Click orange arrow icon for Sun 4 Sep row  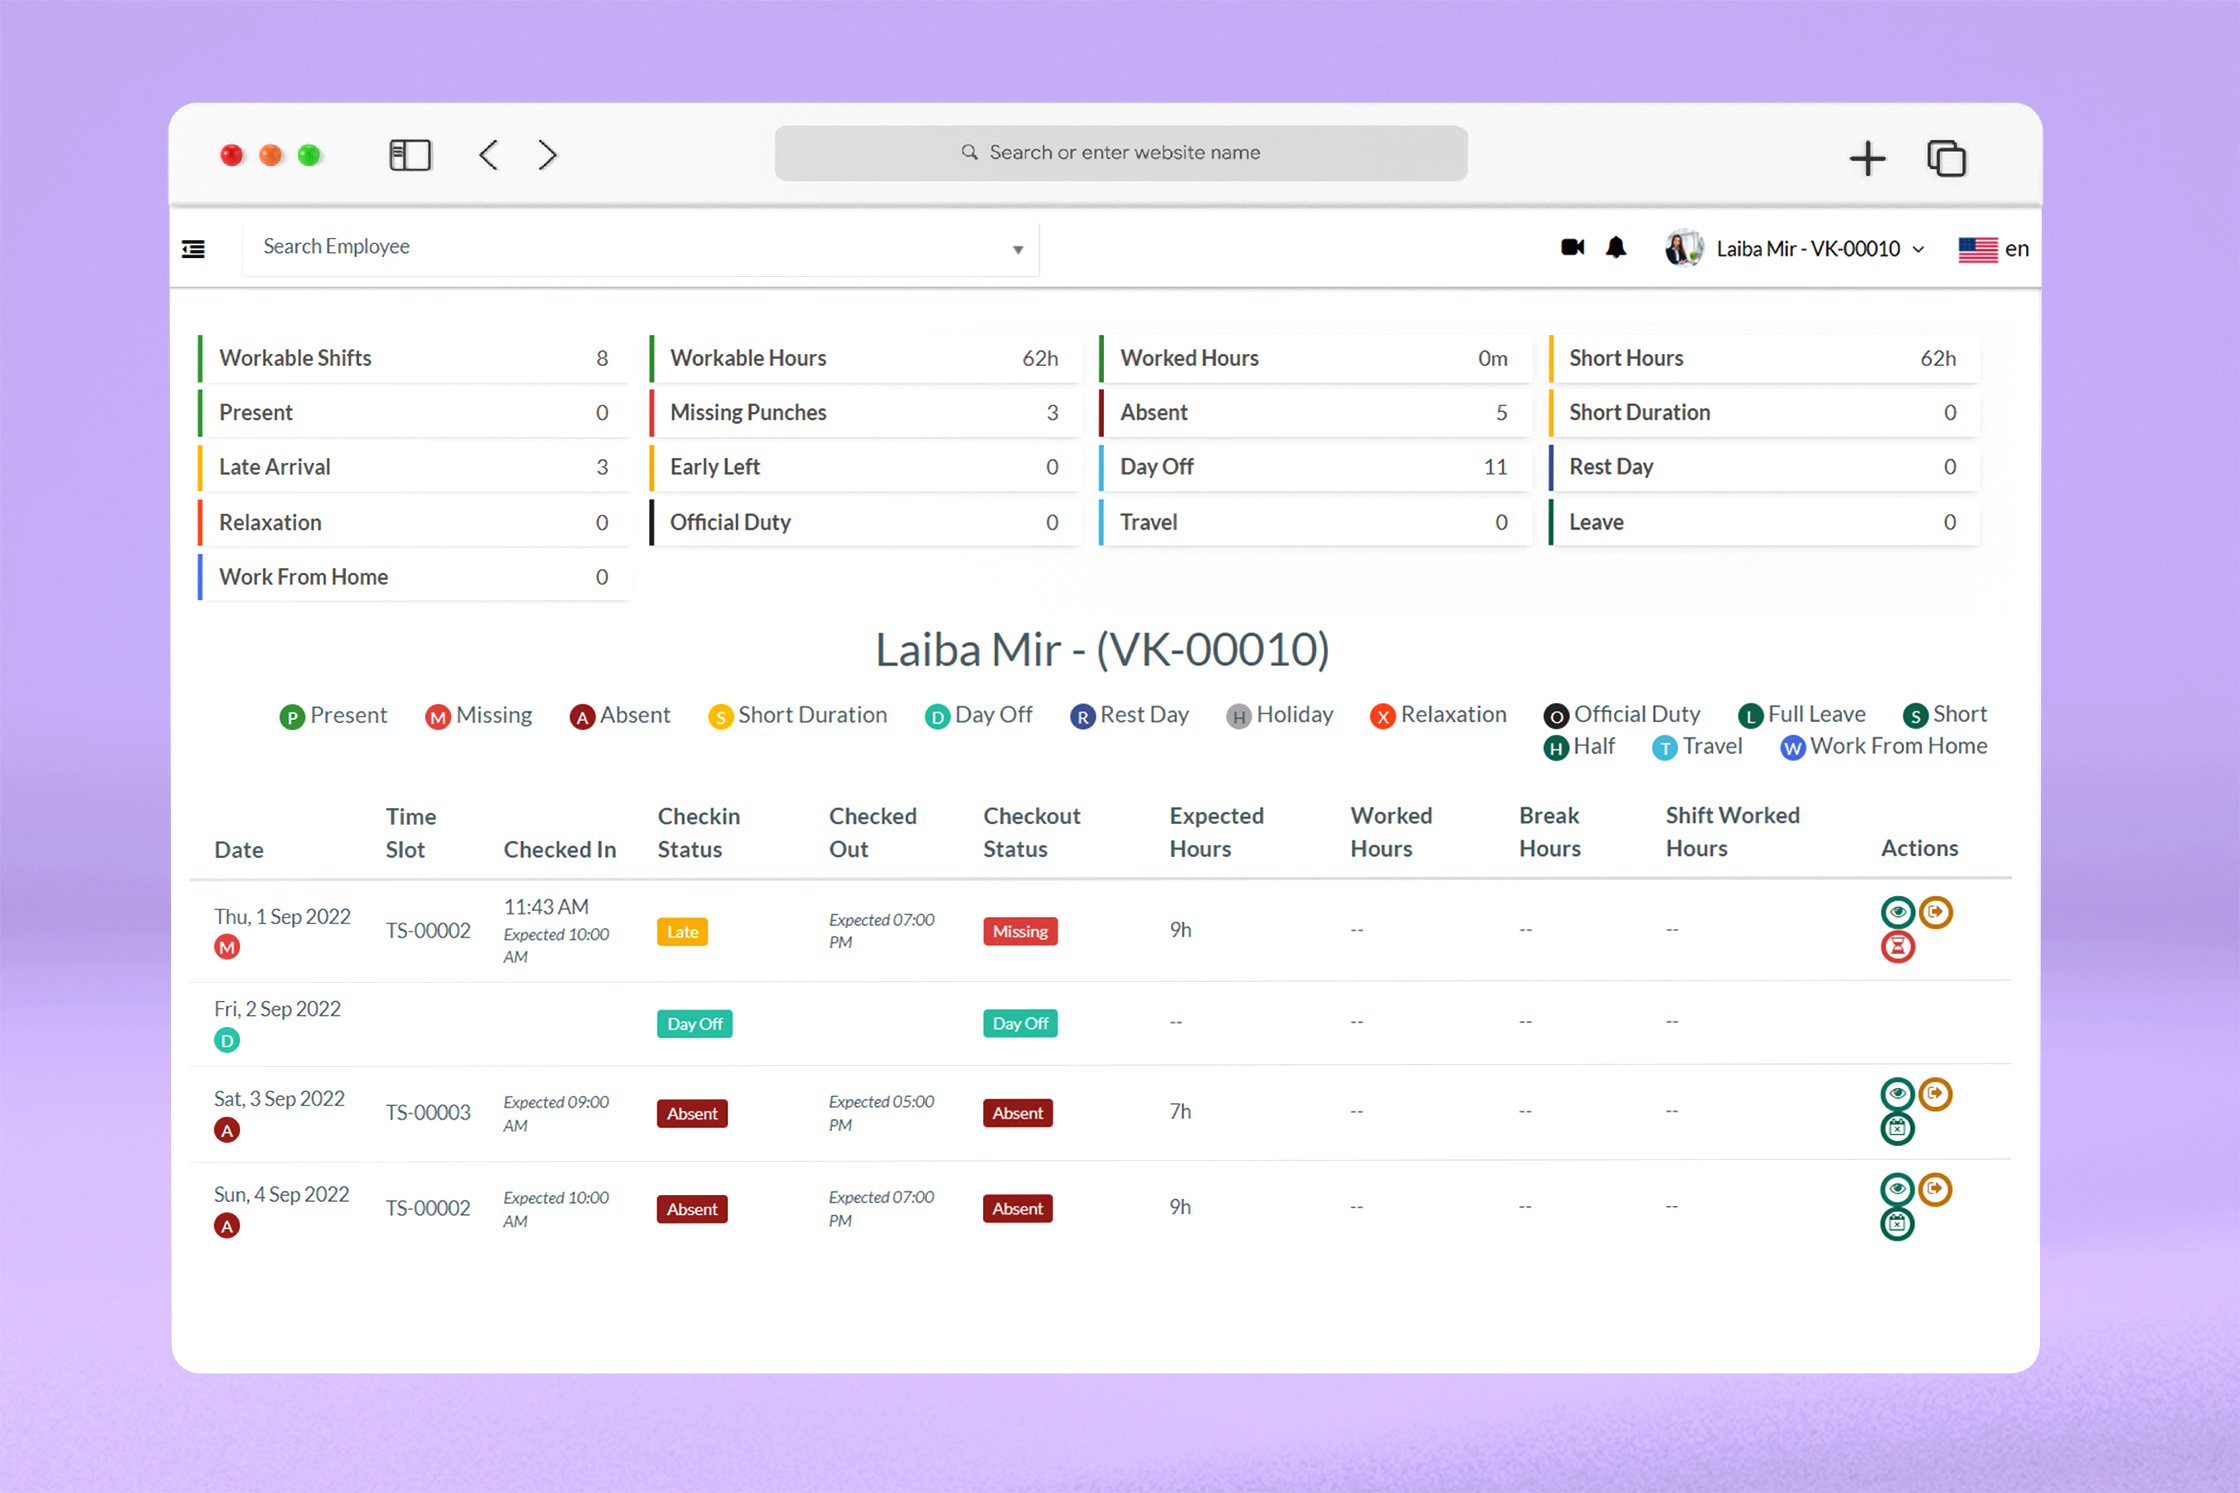point(1936,1189)
